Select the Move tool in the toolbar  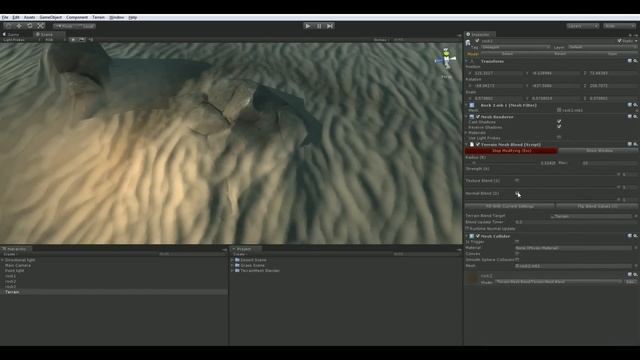[x=19, y=26]
